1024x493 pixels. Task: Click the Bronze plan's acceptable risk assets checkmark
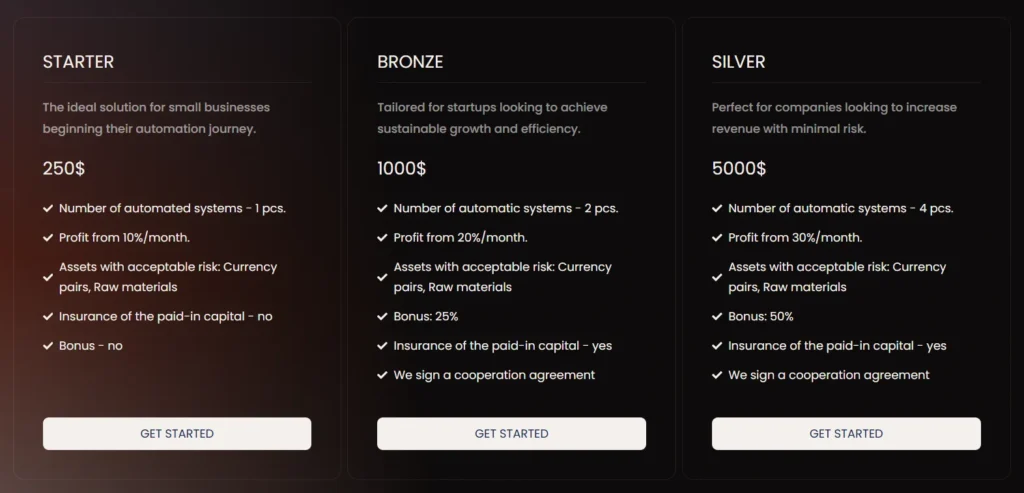click(x=382, y=277)
